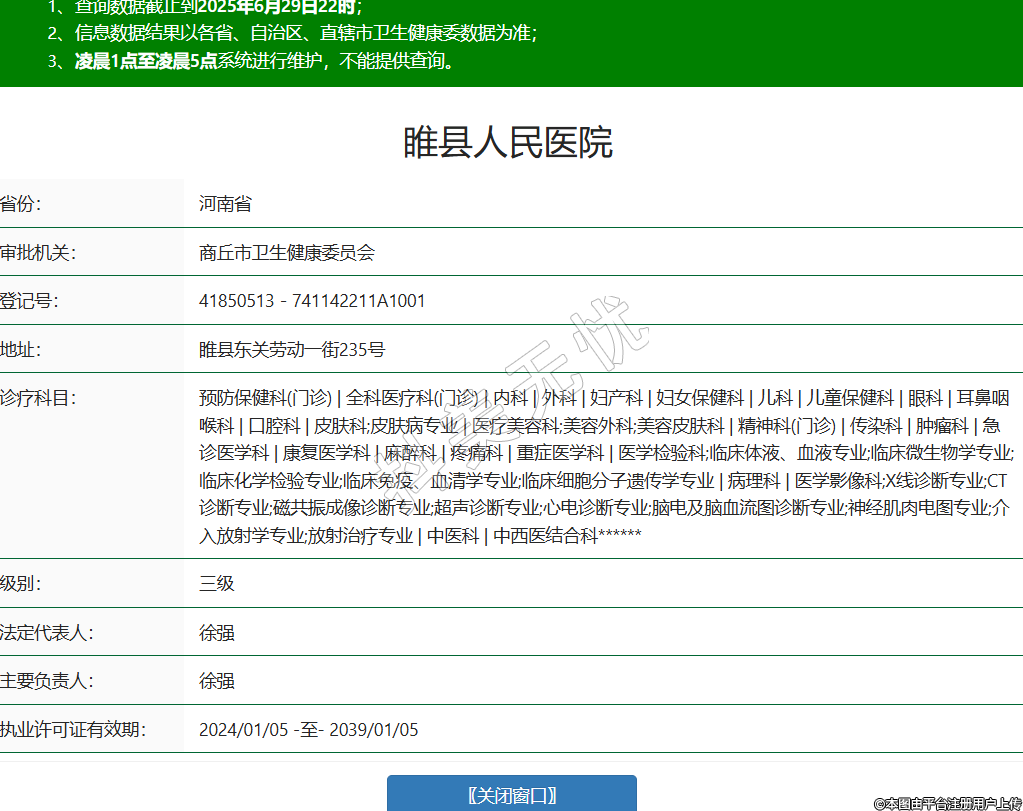Click the 法定代表人 field label
The image size is (1023, 811).
(x=46, y=633)
